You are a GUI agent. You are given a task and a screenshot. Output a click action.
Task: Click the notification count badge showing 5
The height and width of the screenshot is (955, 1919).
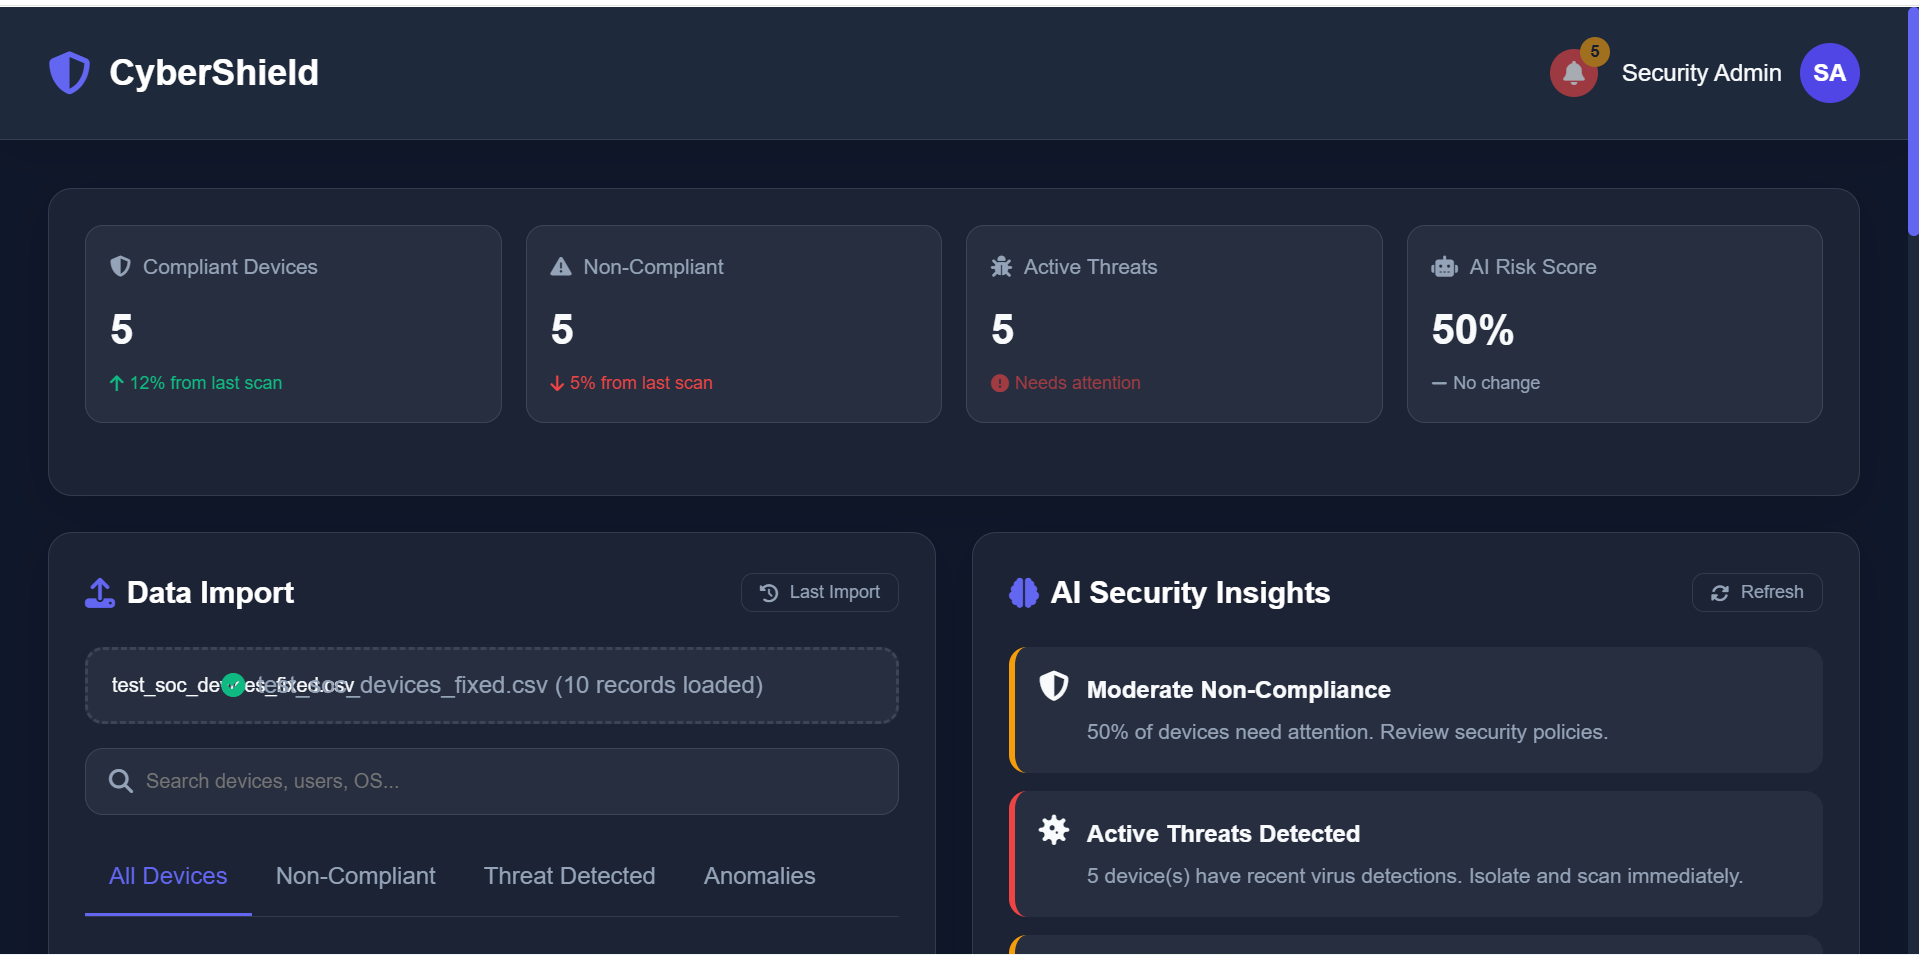(1595, 51)
